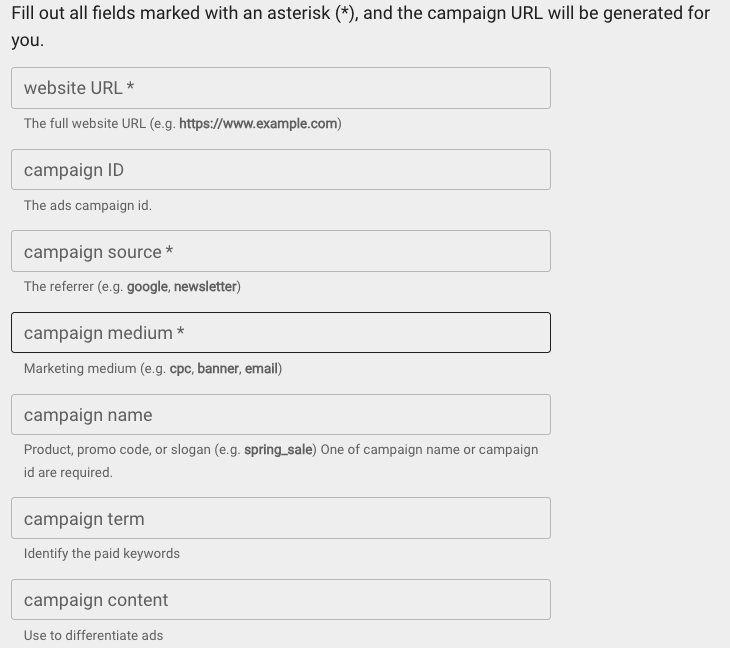Activate the campaign name input

[280, 415]
